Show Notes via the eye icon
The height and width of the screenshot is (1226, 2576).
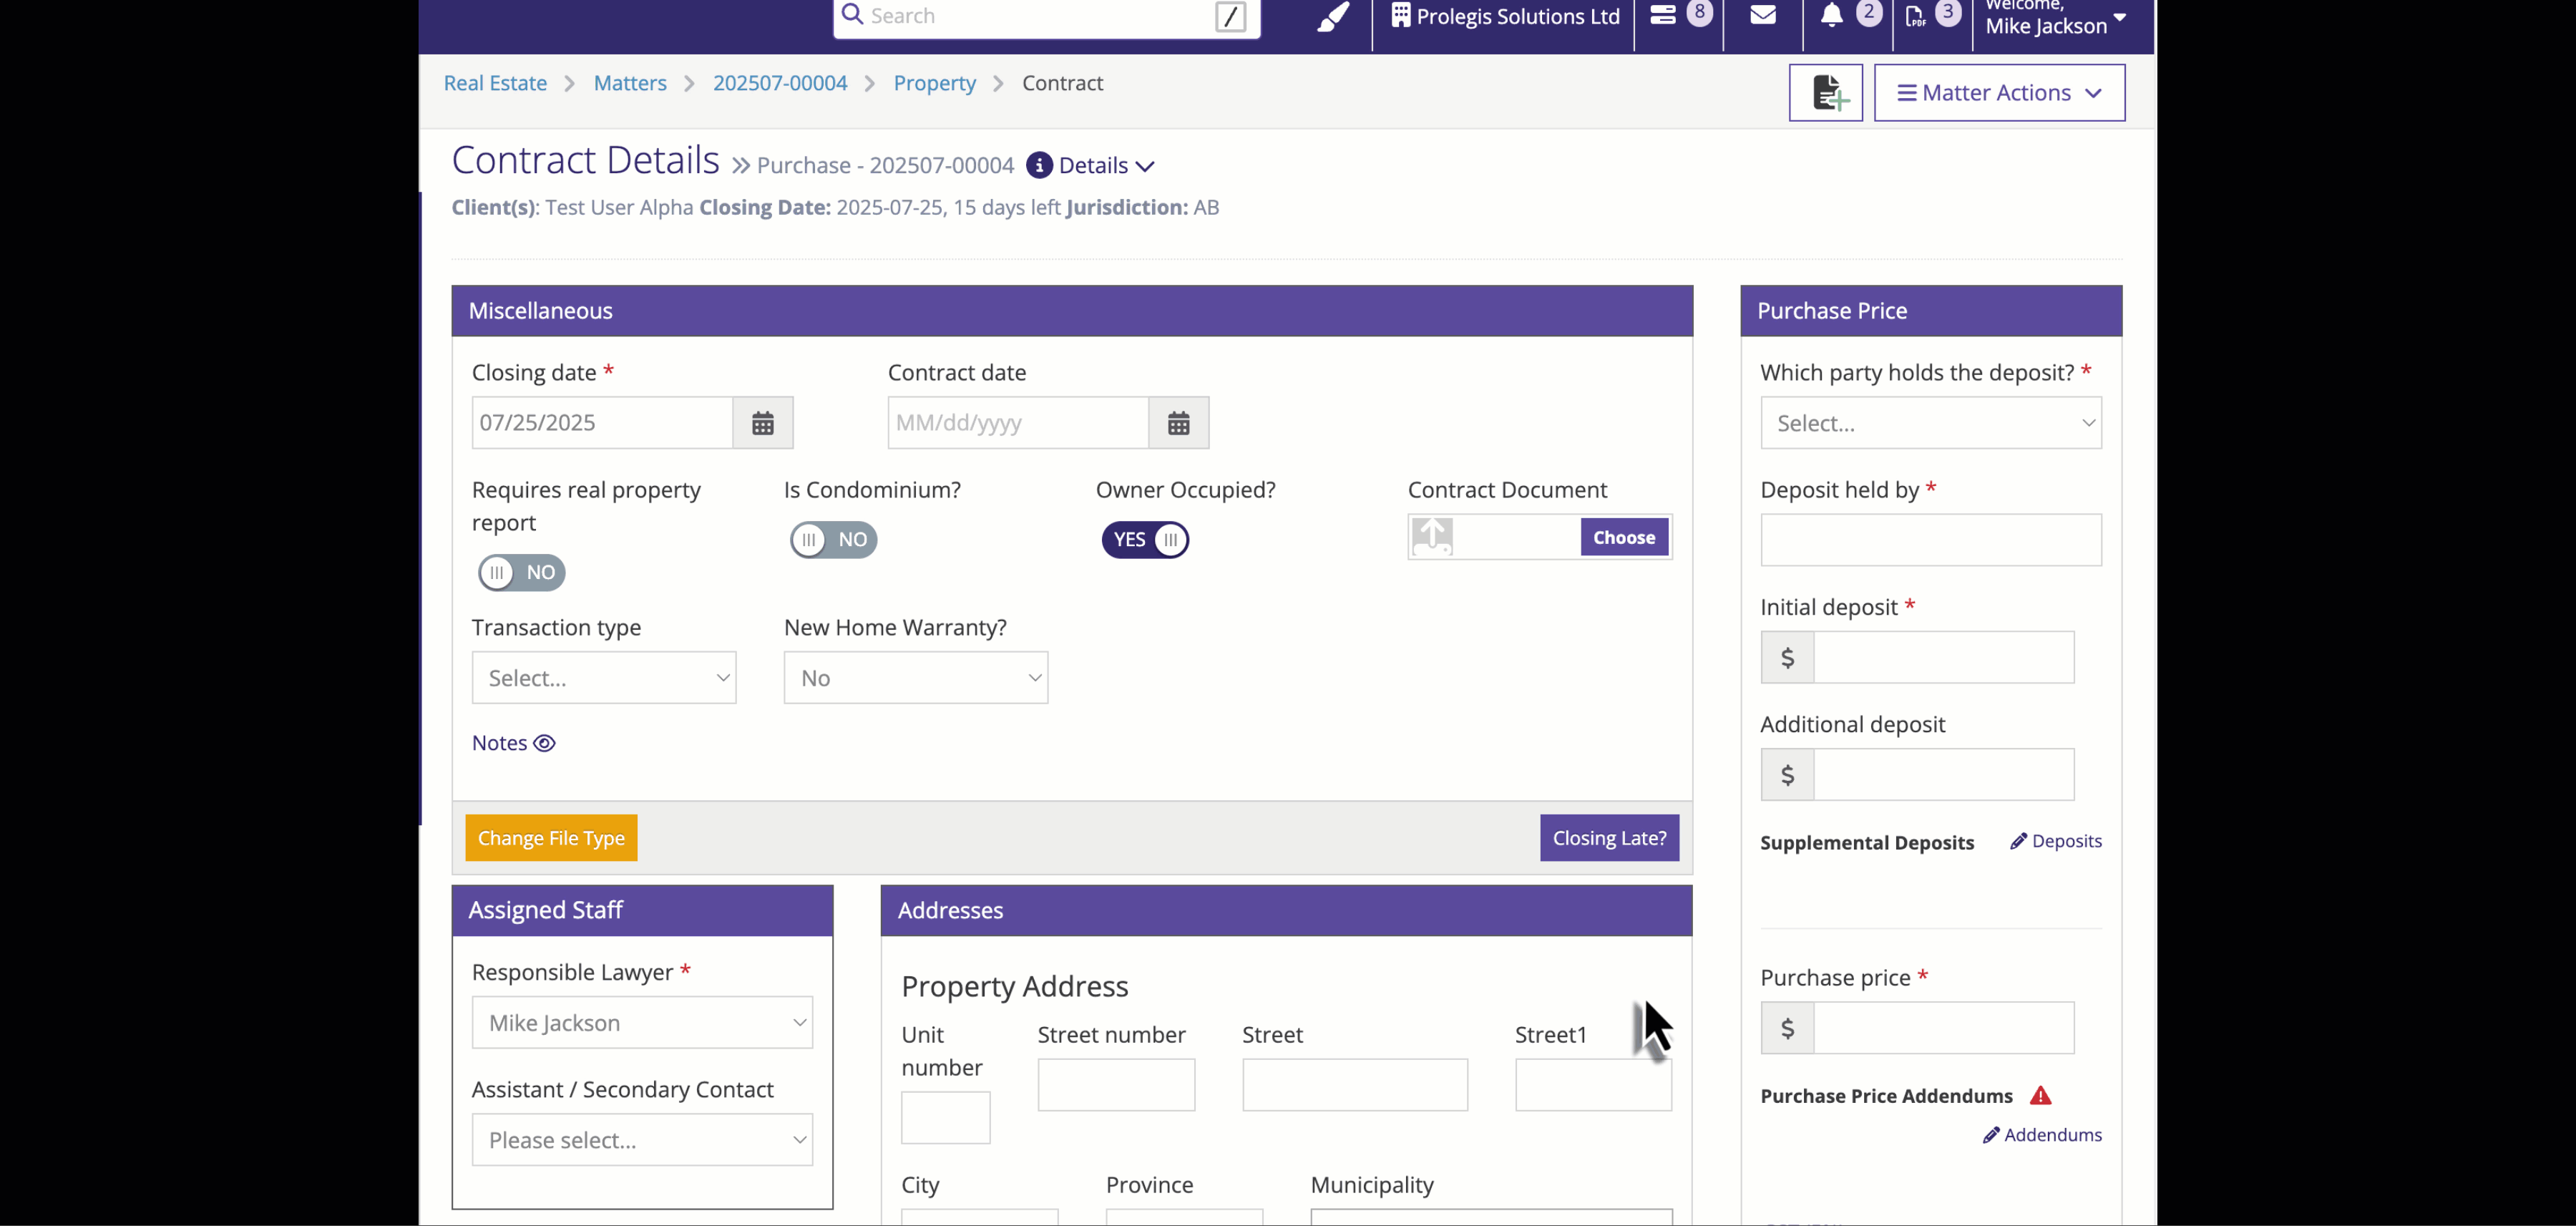(544, 743)
